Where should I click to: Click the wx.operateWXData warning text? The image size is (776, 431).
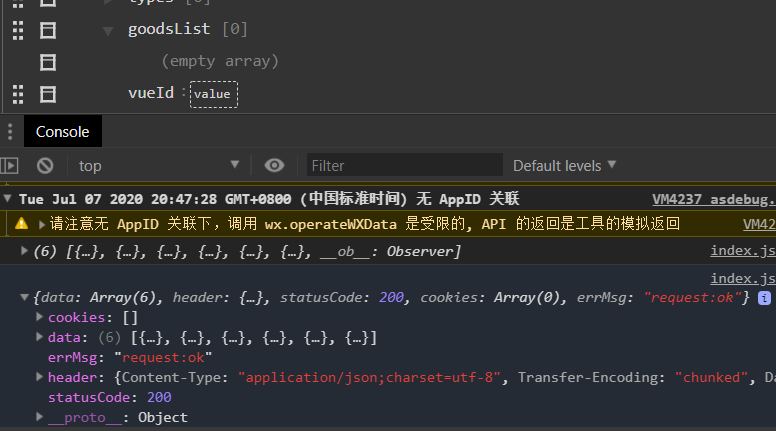(331, 224)
